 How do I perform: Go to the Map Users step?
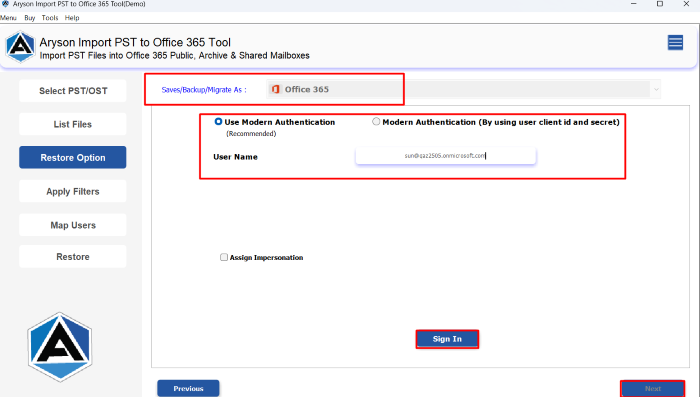tap(73, 225)
